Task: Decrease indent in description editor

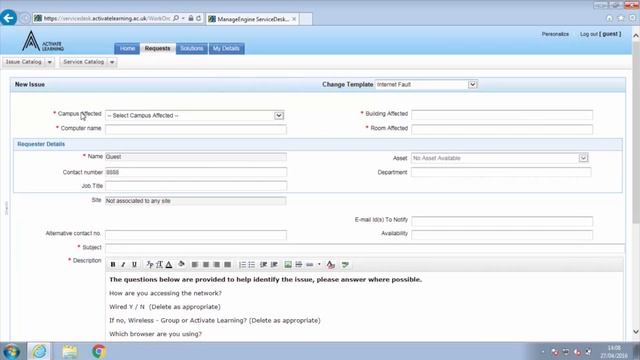Action: [x=264, y=264]
